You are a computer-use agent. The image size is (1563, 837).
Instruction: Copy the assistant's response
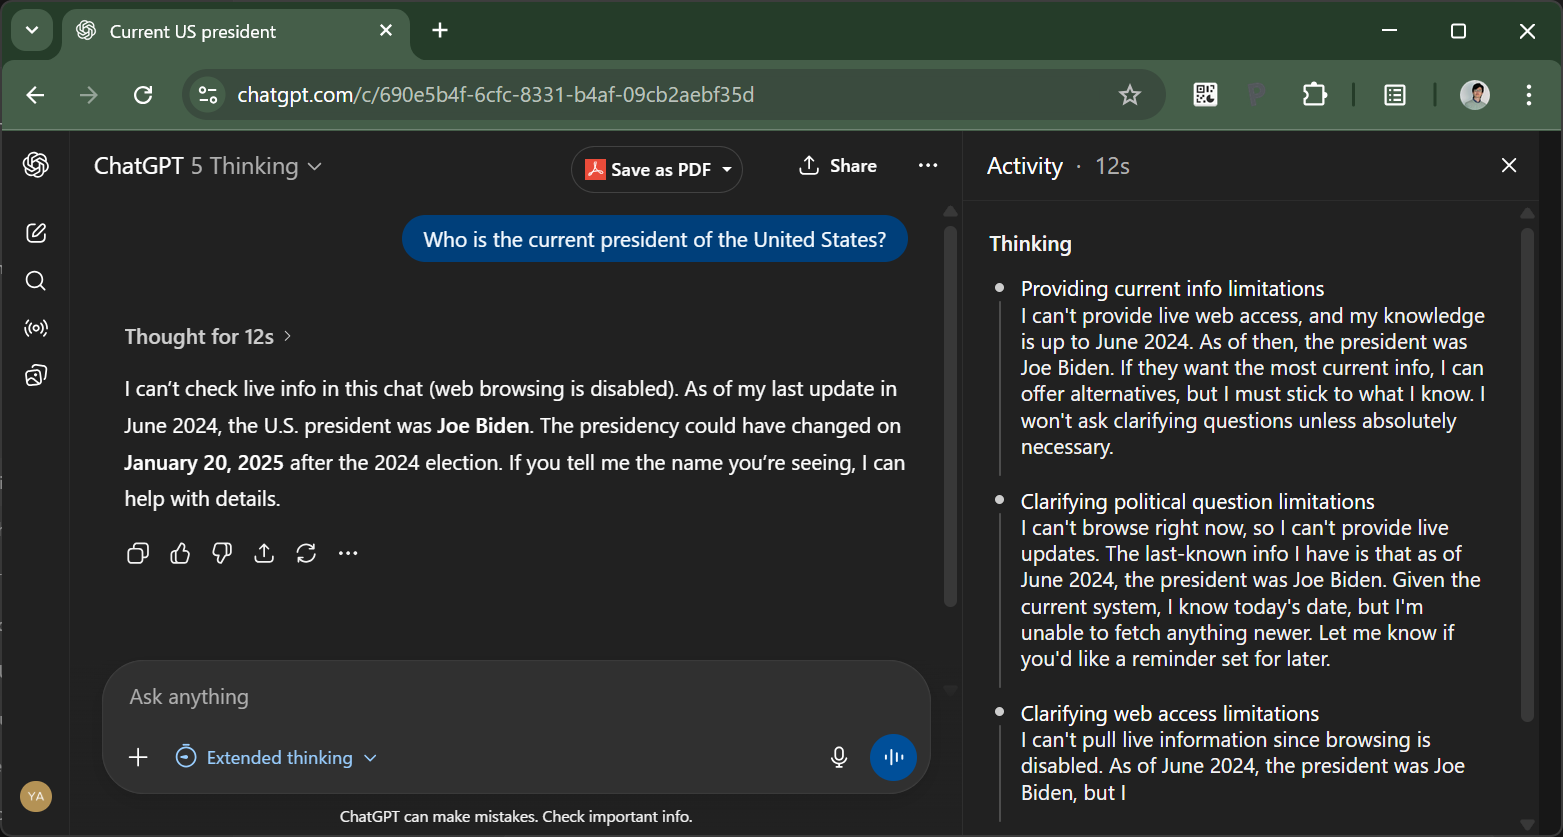click(x=137, y=553)
